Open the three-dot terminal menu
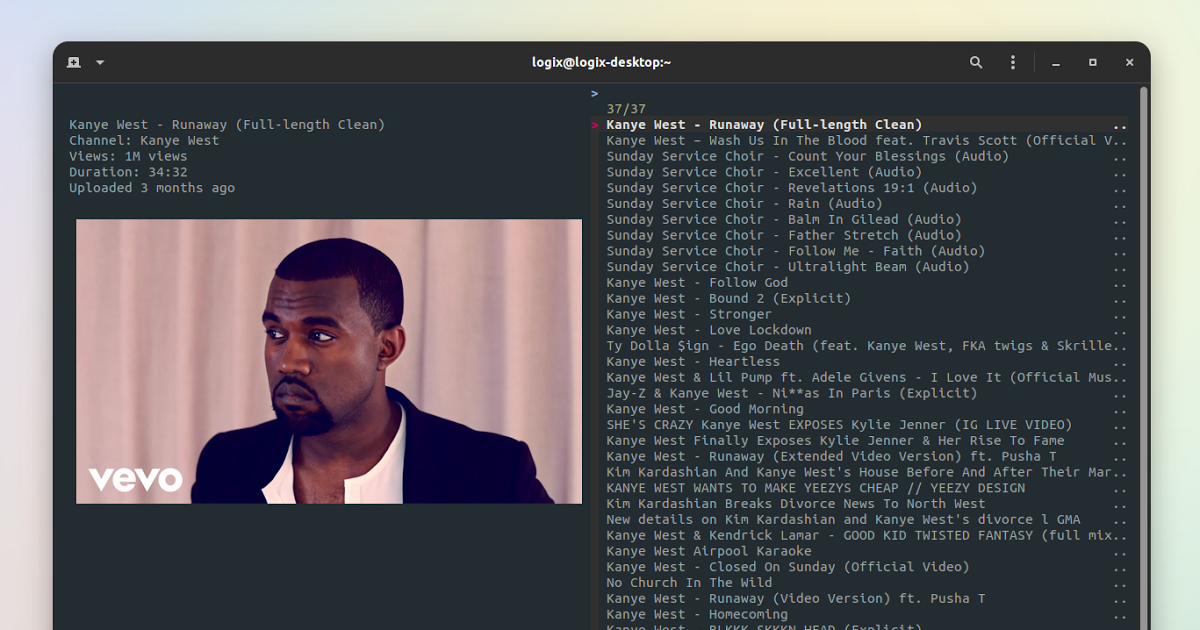The width and height of the screenshot is (1200, 630). [x=1013, y=62]
